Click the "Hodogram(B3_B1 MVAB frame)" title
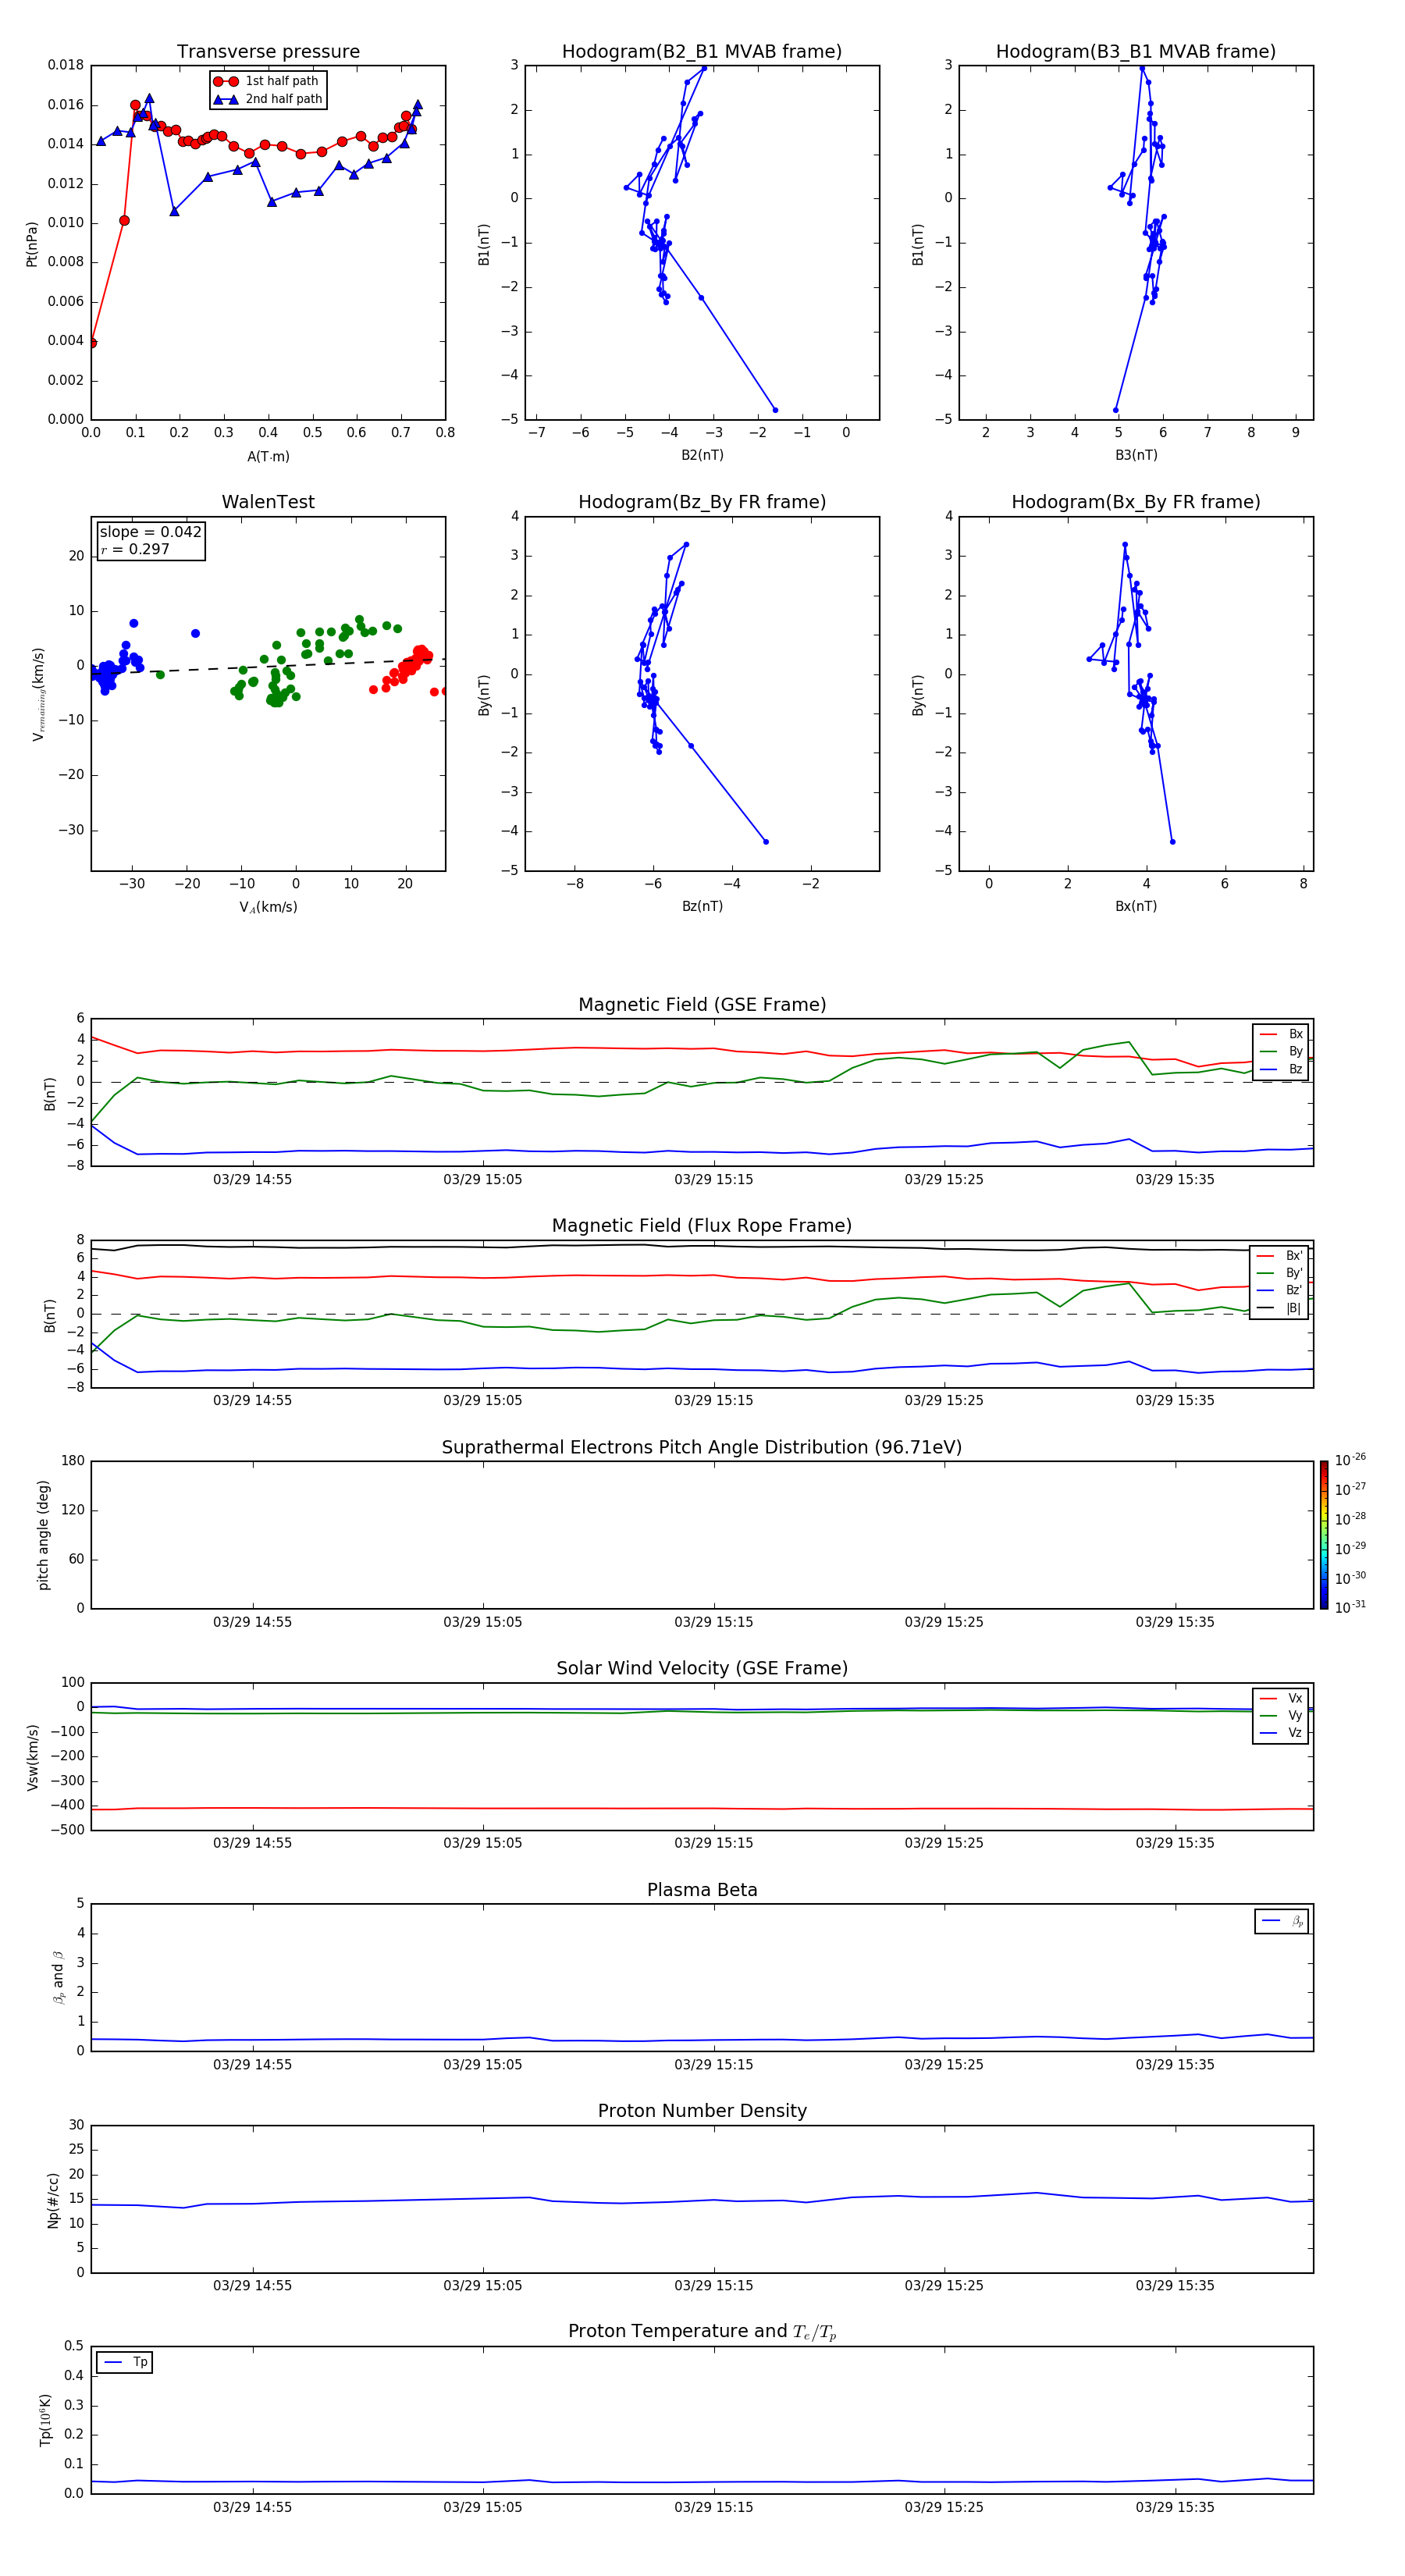This screenshot has height=2576, width=1405. click(x=1136, y=52)
